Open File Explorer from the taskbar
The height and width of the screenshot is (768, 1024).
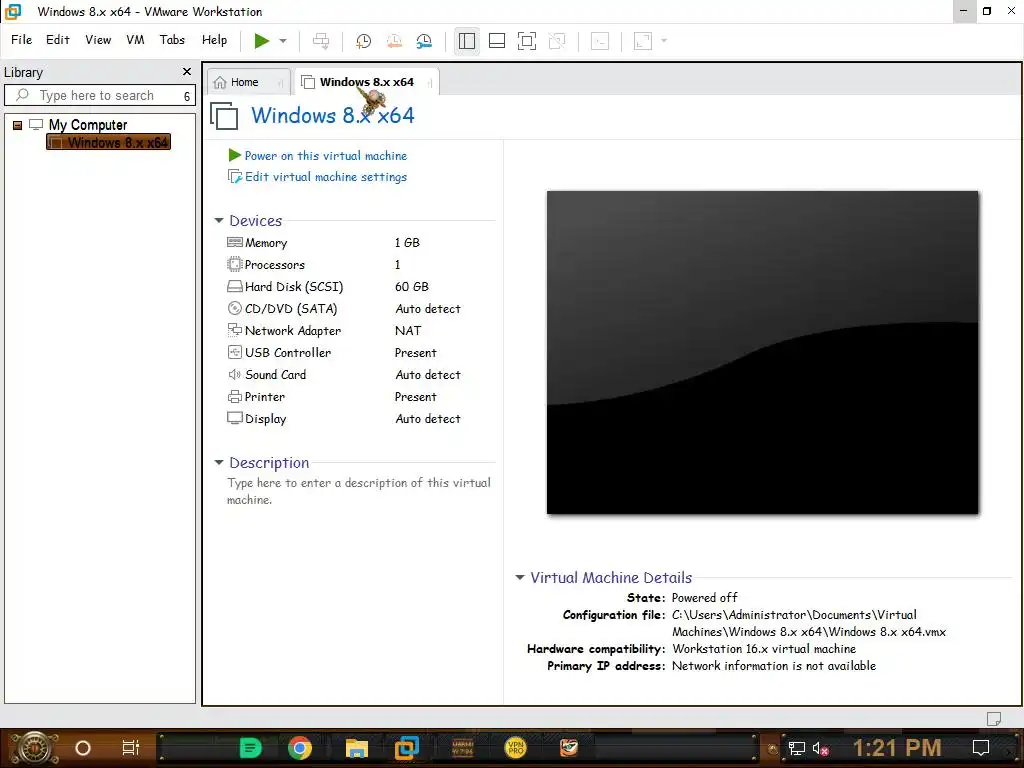tap(357, 748)
